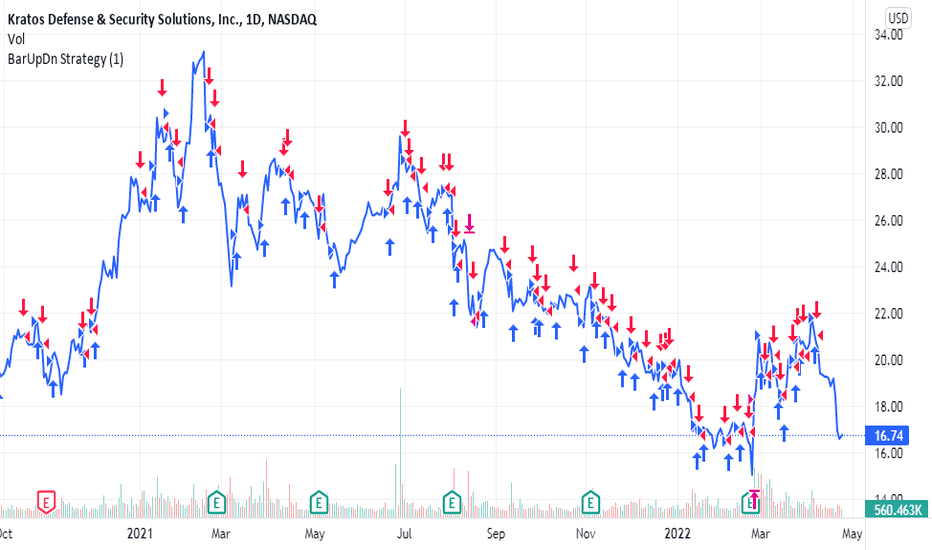Viewport: 932px width, 550px height.
Task: Click the Sep time axis label
Action: (496, 533)
